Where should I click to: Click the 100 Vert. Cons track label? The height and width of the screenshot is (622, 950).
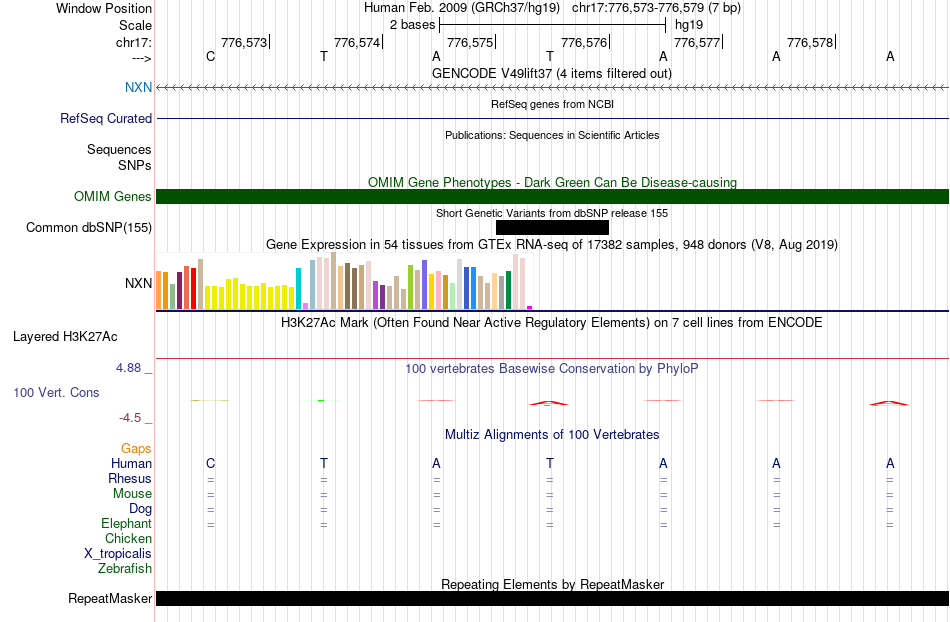(x=56, y=392)
